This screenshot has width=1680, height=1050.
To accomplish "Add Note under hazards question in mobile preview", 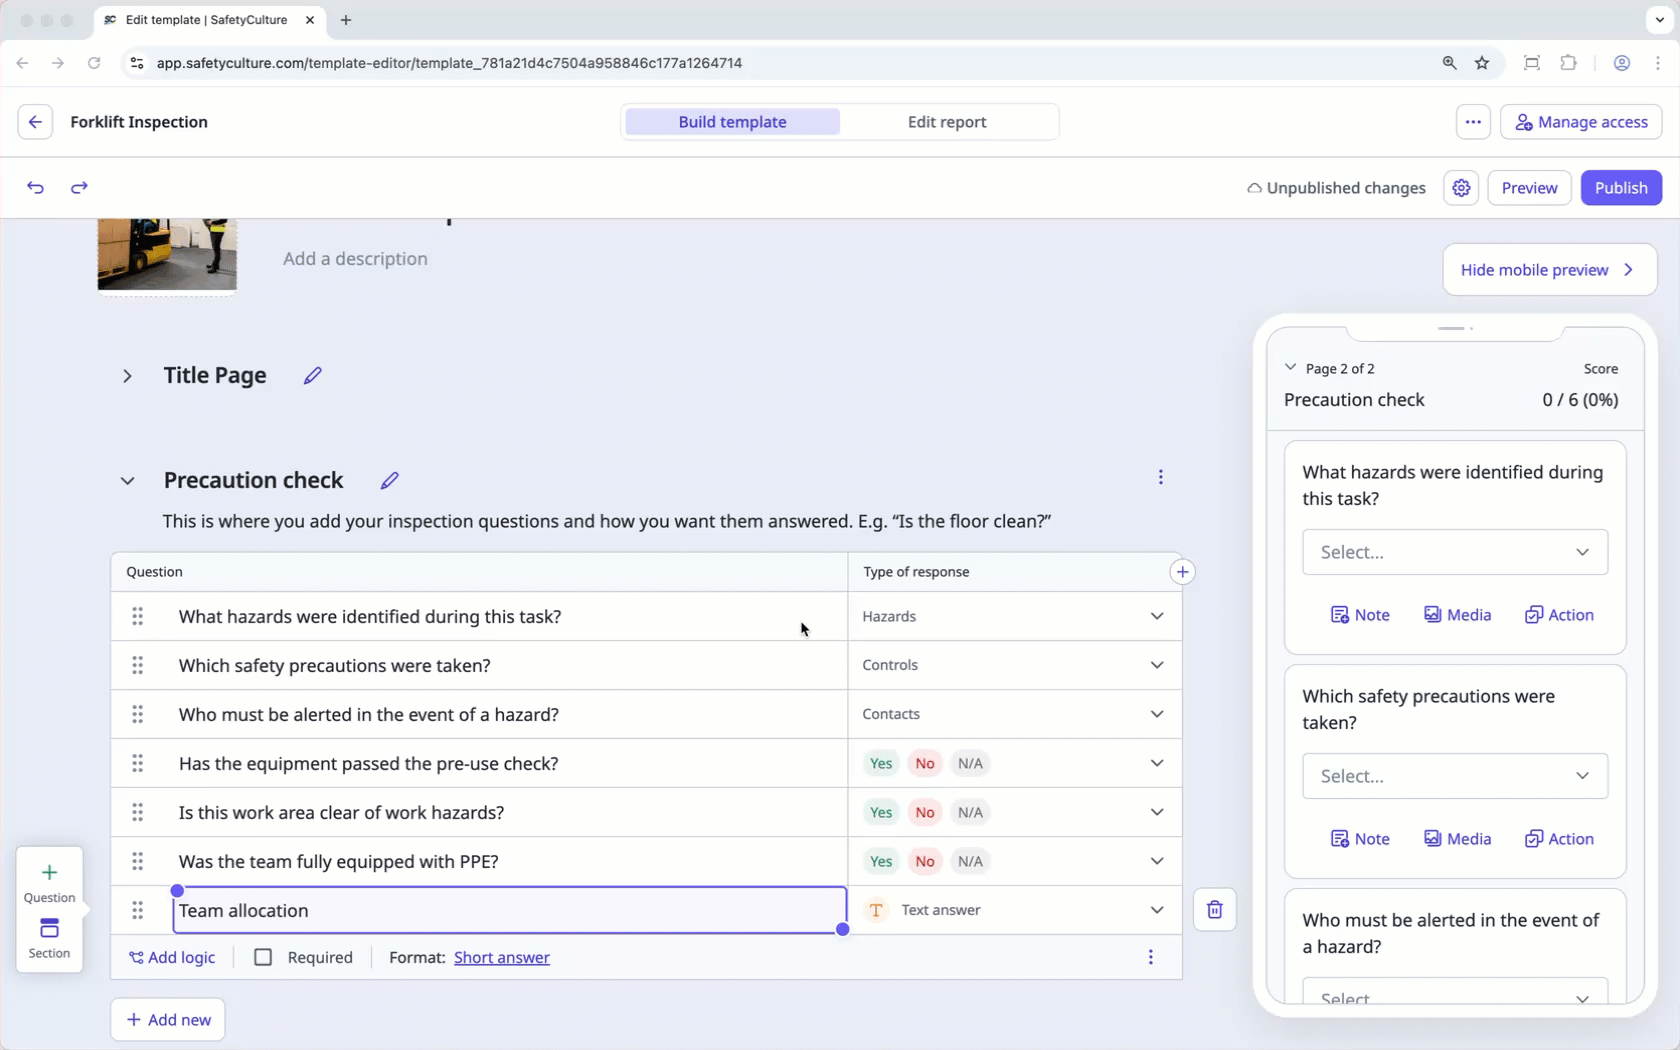I will pos(1360,615).
